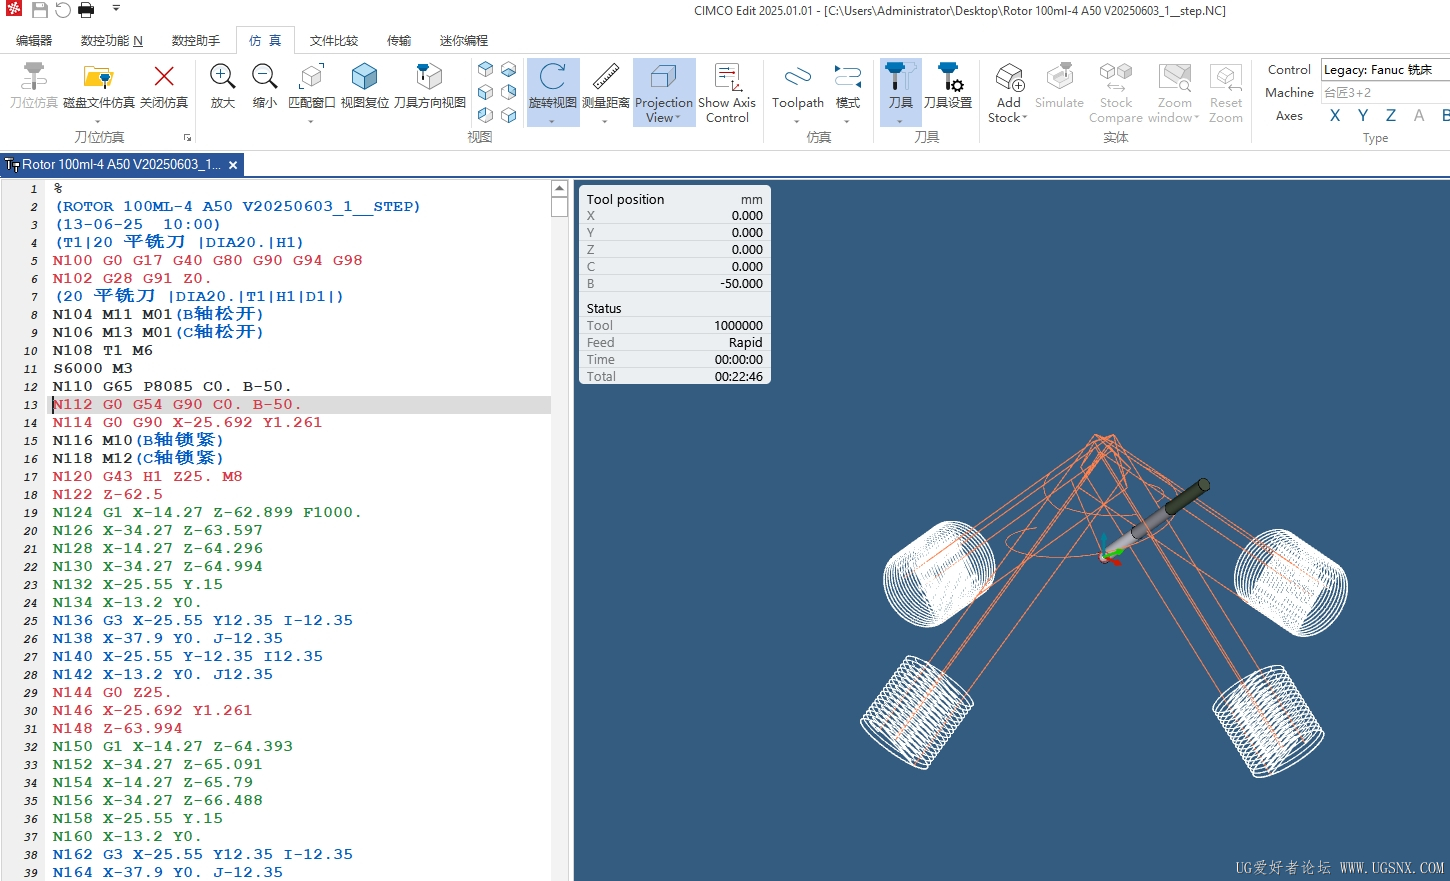Click the code editor scrollbar up arrow
Image resolution: width=1450 pixels, height=881 pixels.
[x=560, y=189]
